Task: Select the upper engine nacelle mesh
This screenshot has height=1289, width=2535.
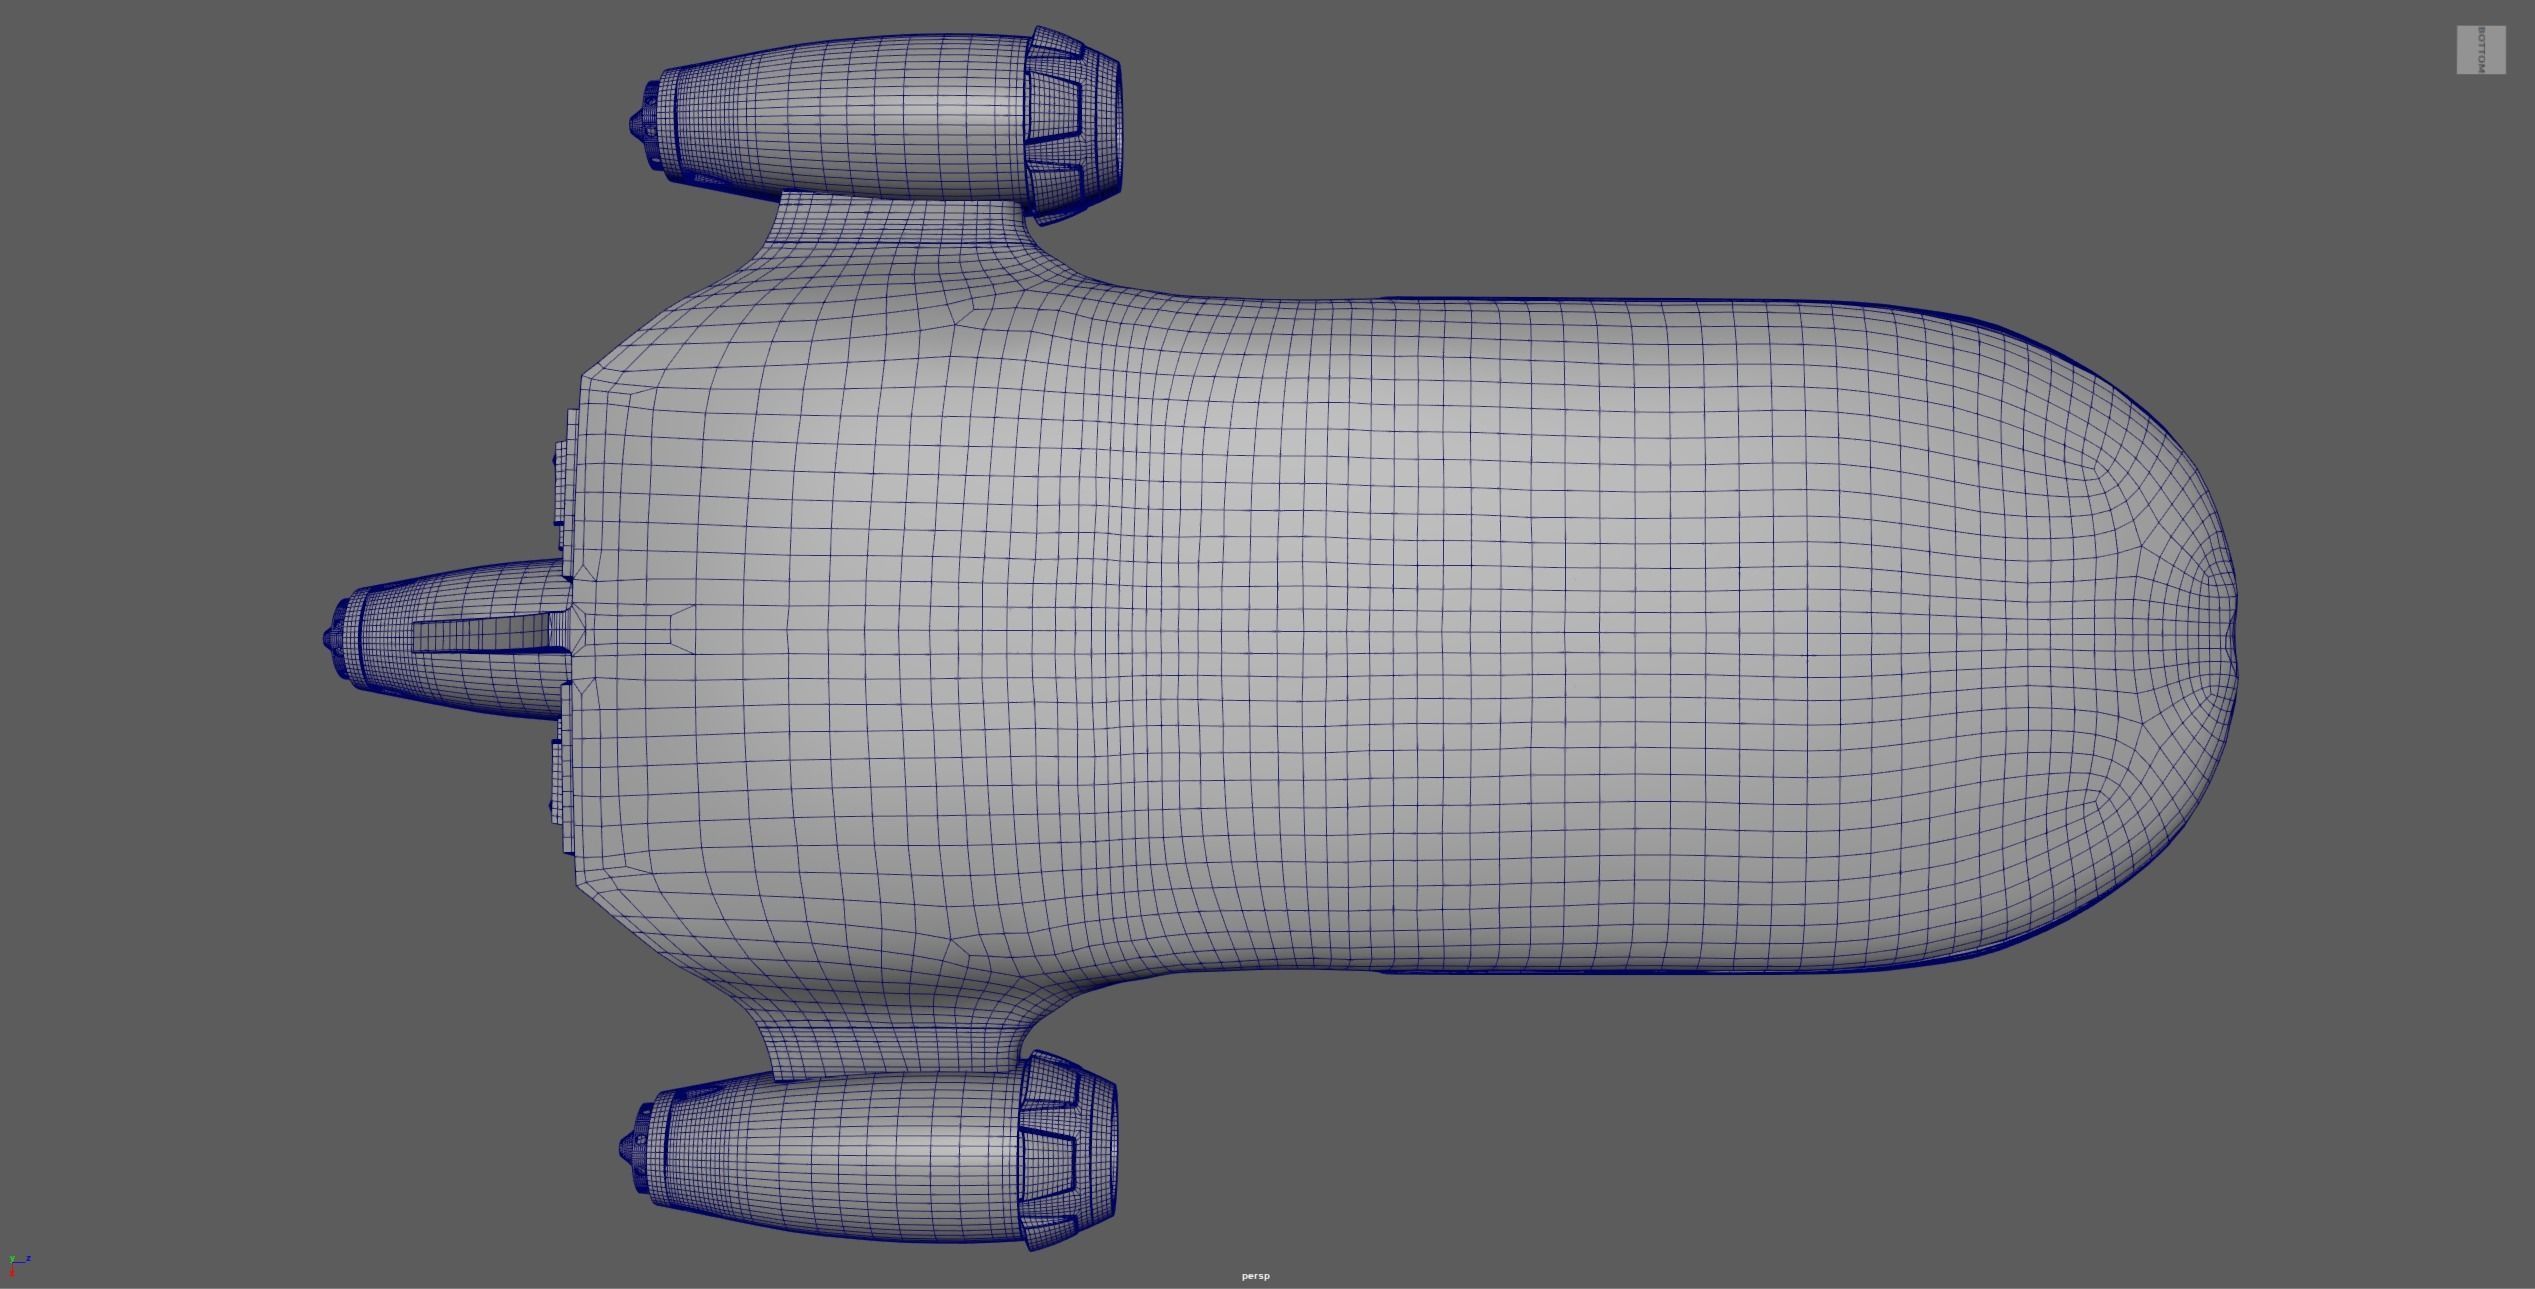Action: coord(875,124)
